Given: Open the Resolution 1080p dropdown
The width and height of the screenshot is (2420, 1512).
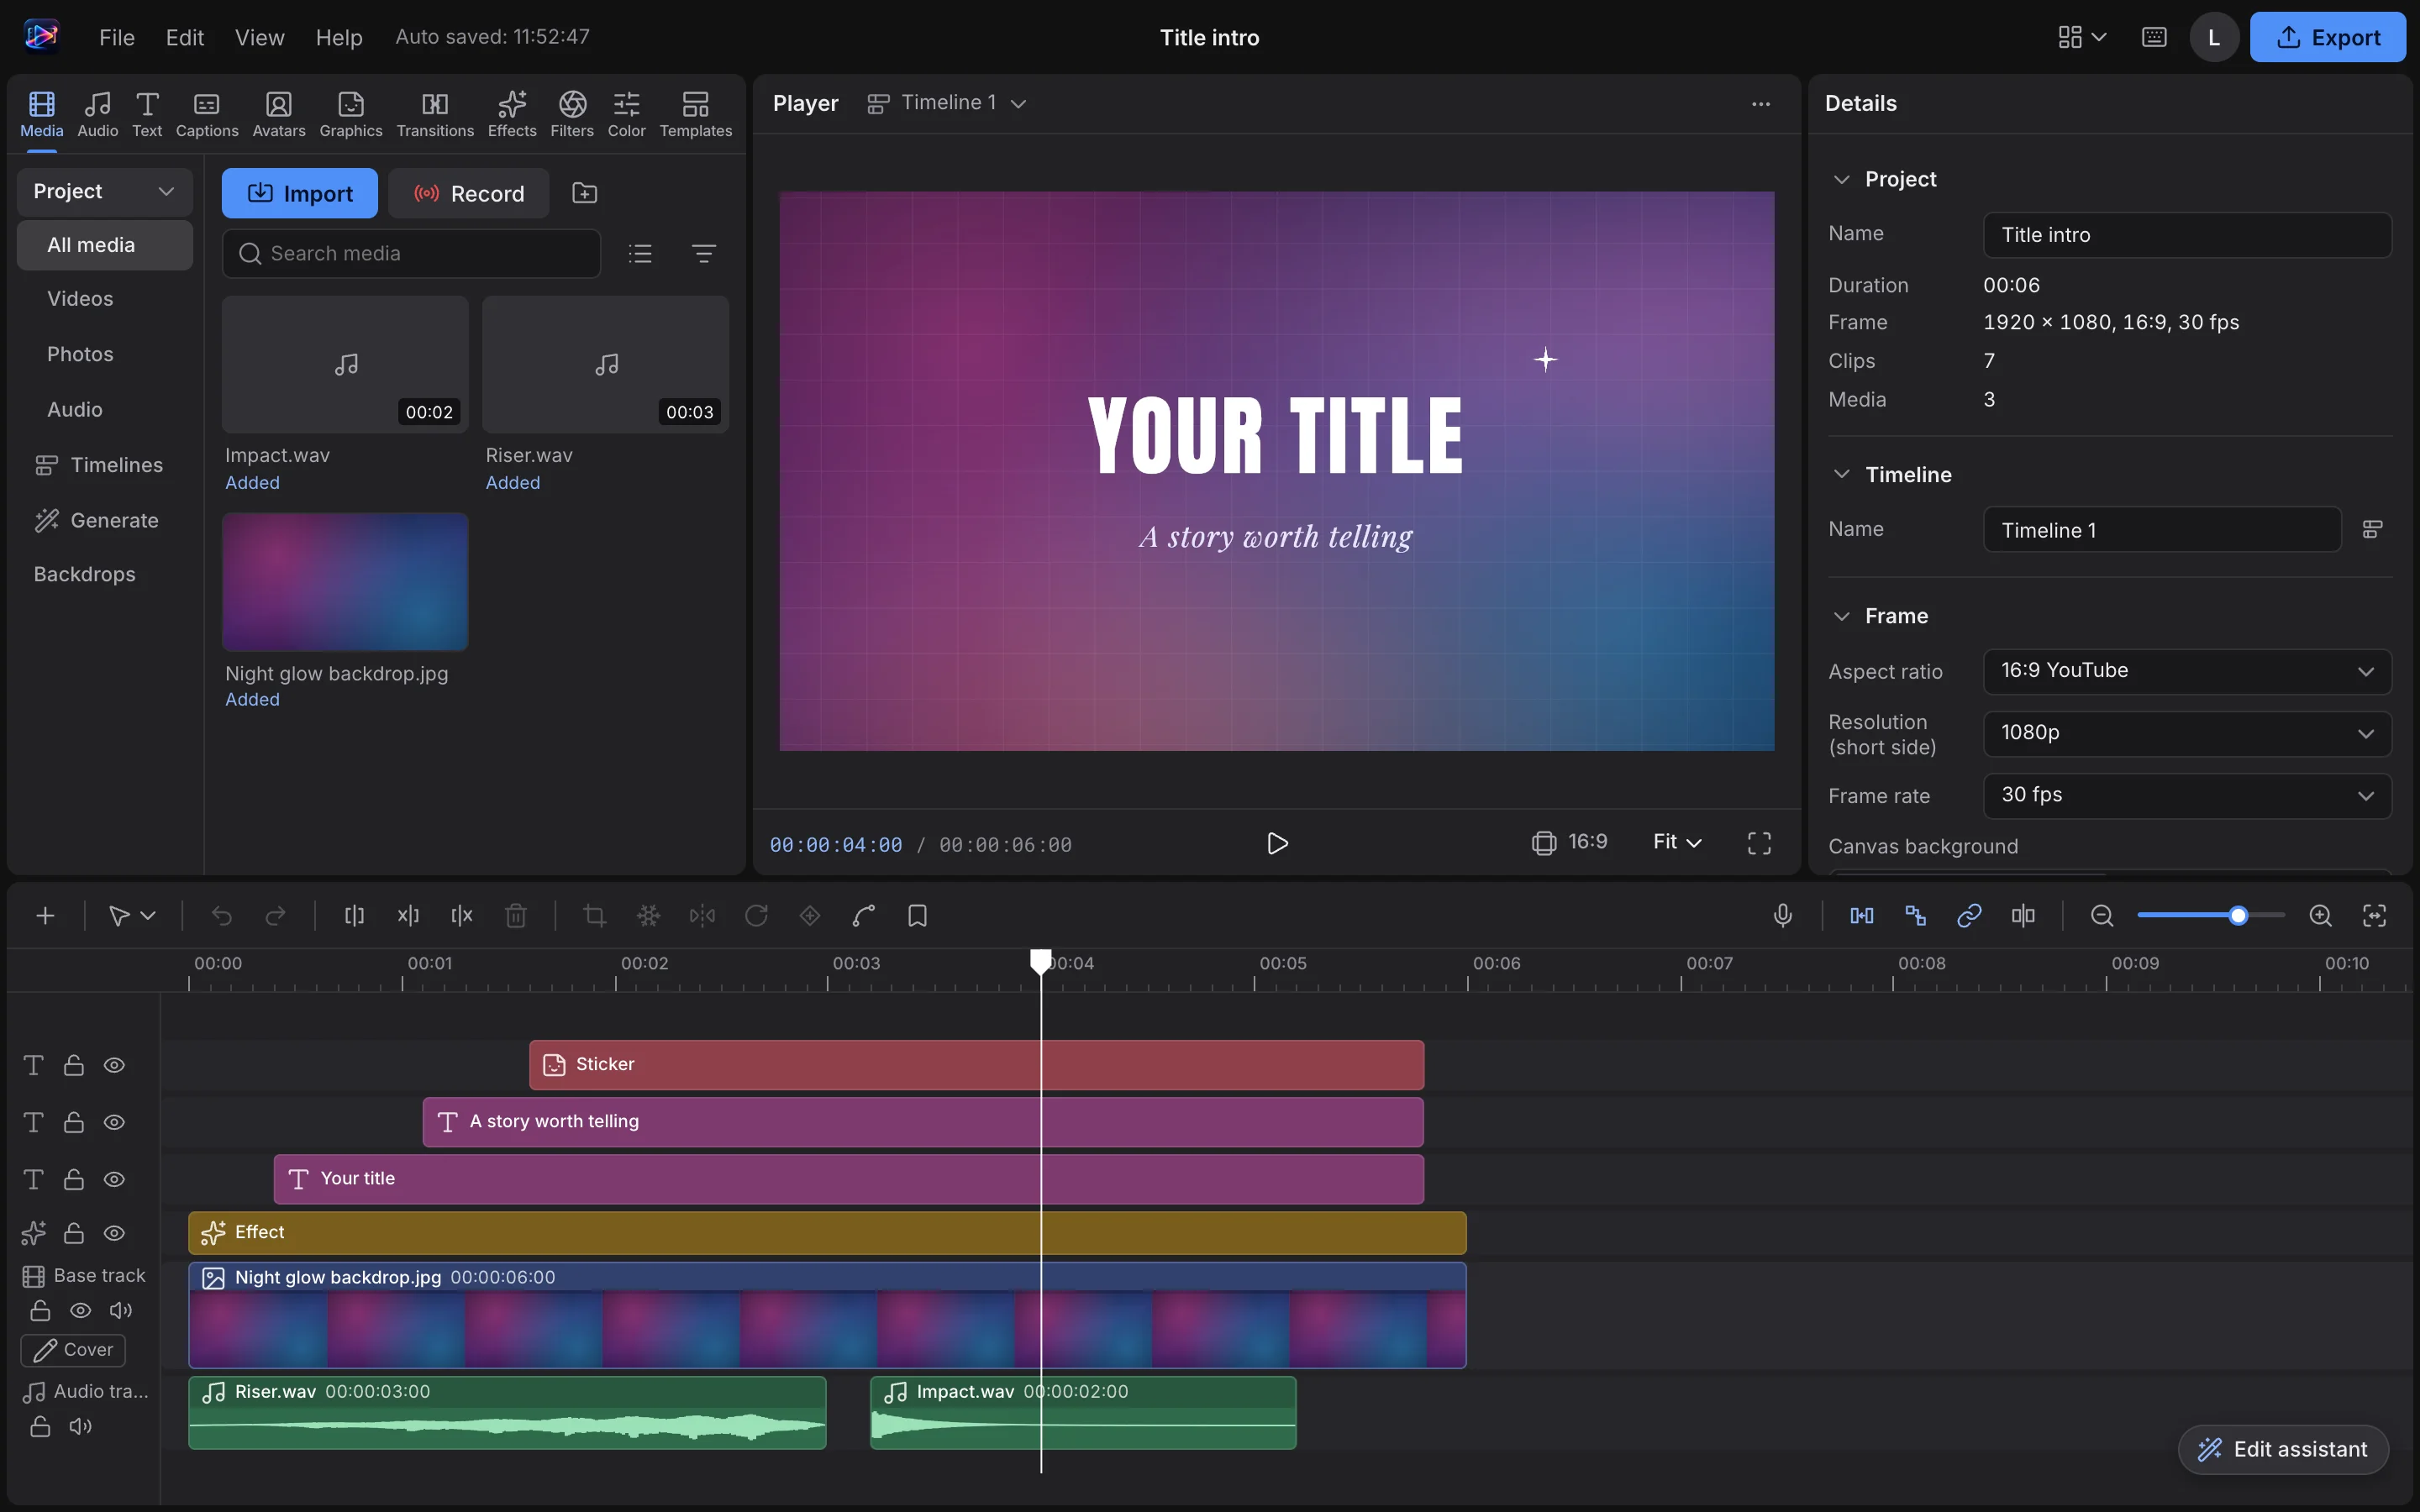Looking at the screenshot, I should point(2187,733).
